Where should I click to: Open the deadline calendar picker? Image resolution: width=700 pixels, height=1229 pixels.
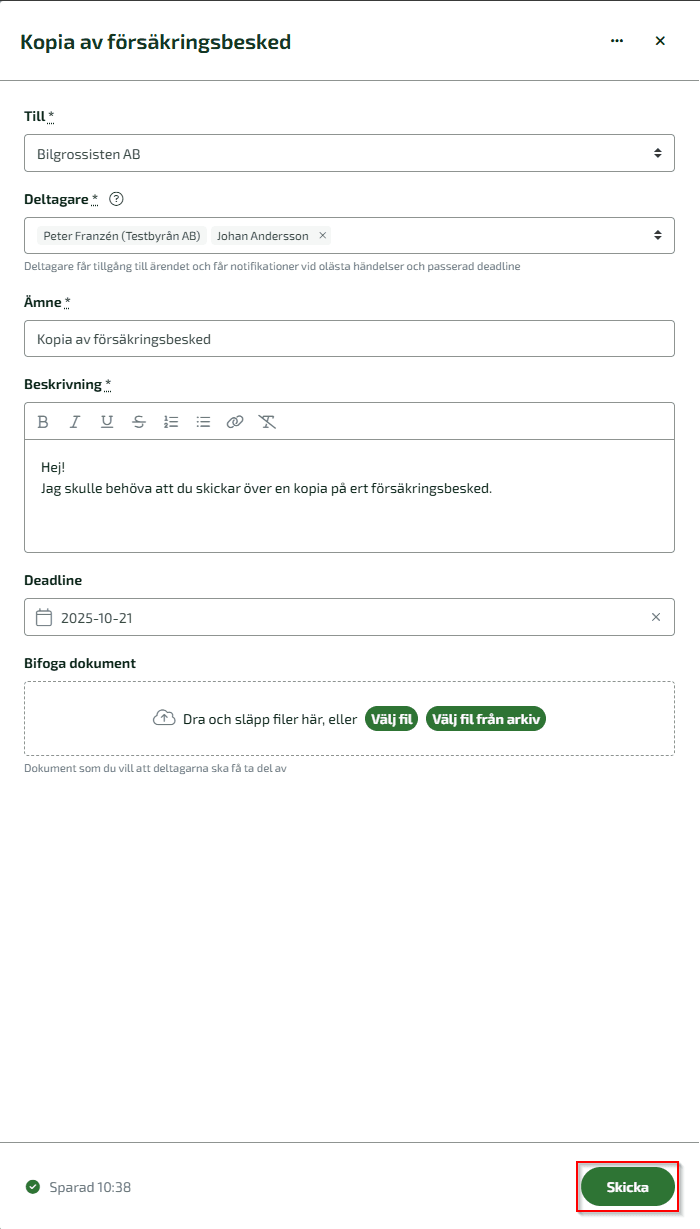pyautogui.click(x=44, y=618)
